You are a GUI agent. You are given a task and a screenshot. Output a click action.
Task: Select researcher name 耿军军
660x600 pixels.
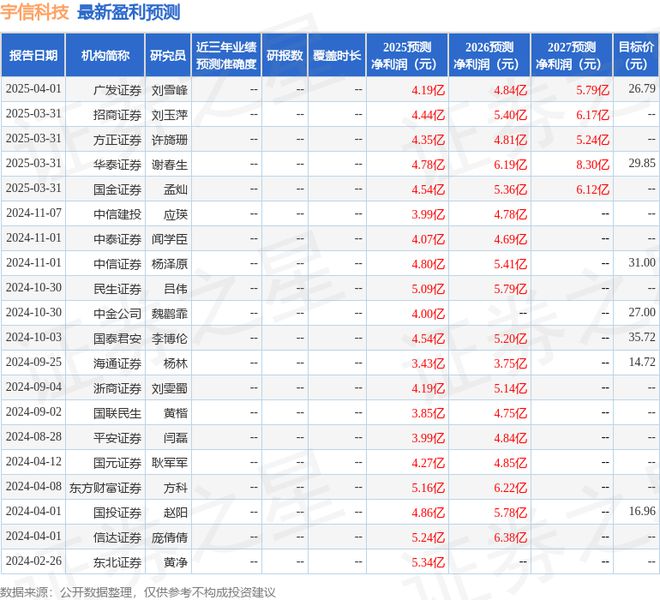click(169, 463)
